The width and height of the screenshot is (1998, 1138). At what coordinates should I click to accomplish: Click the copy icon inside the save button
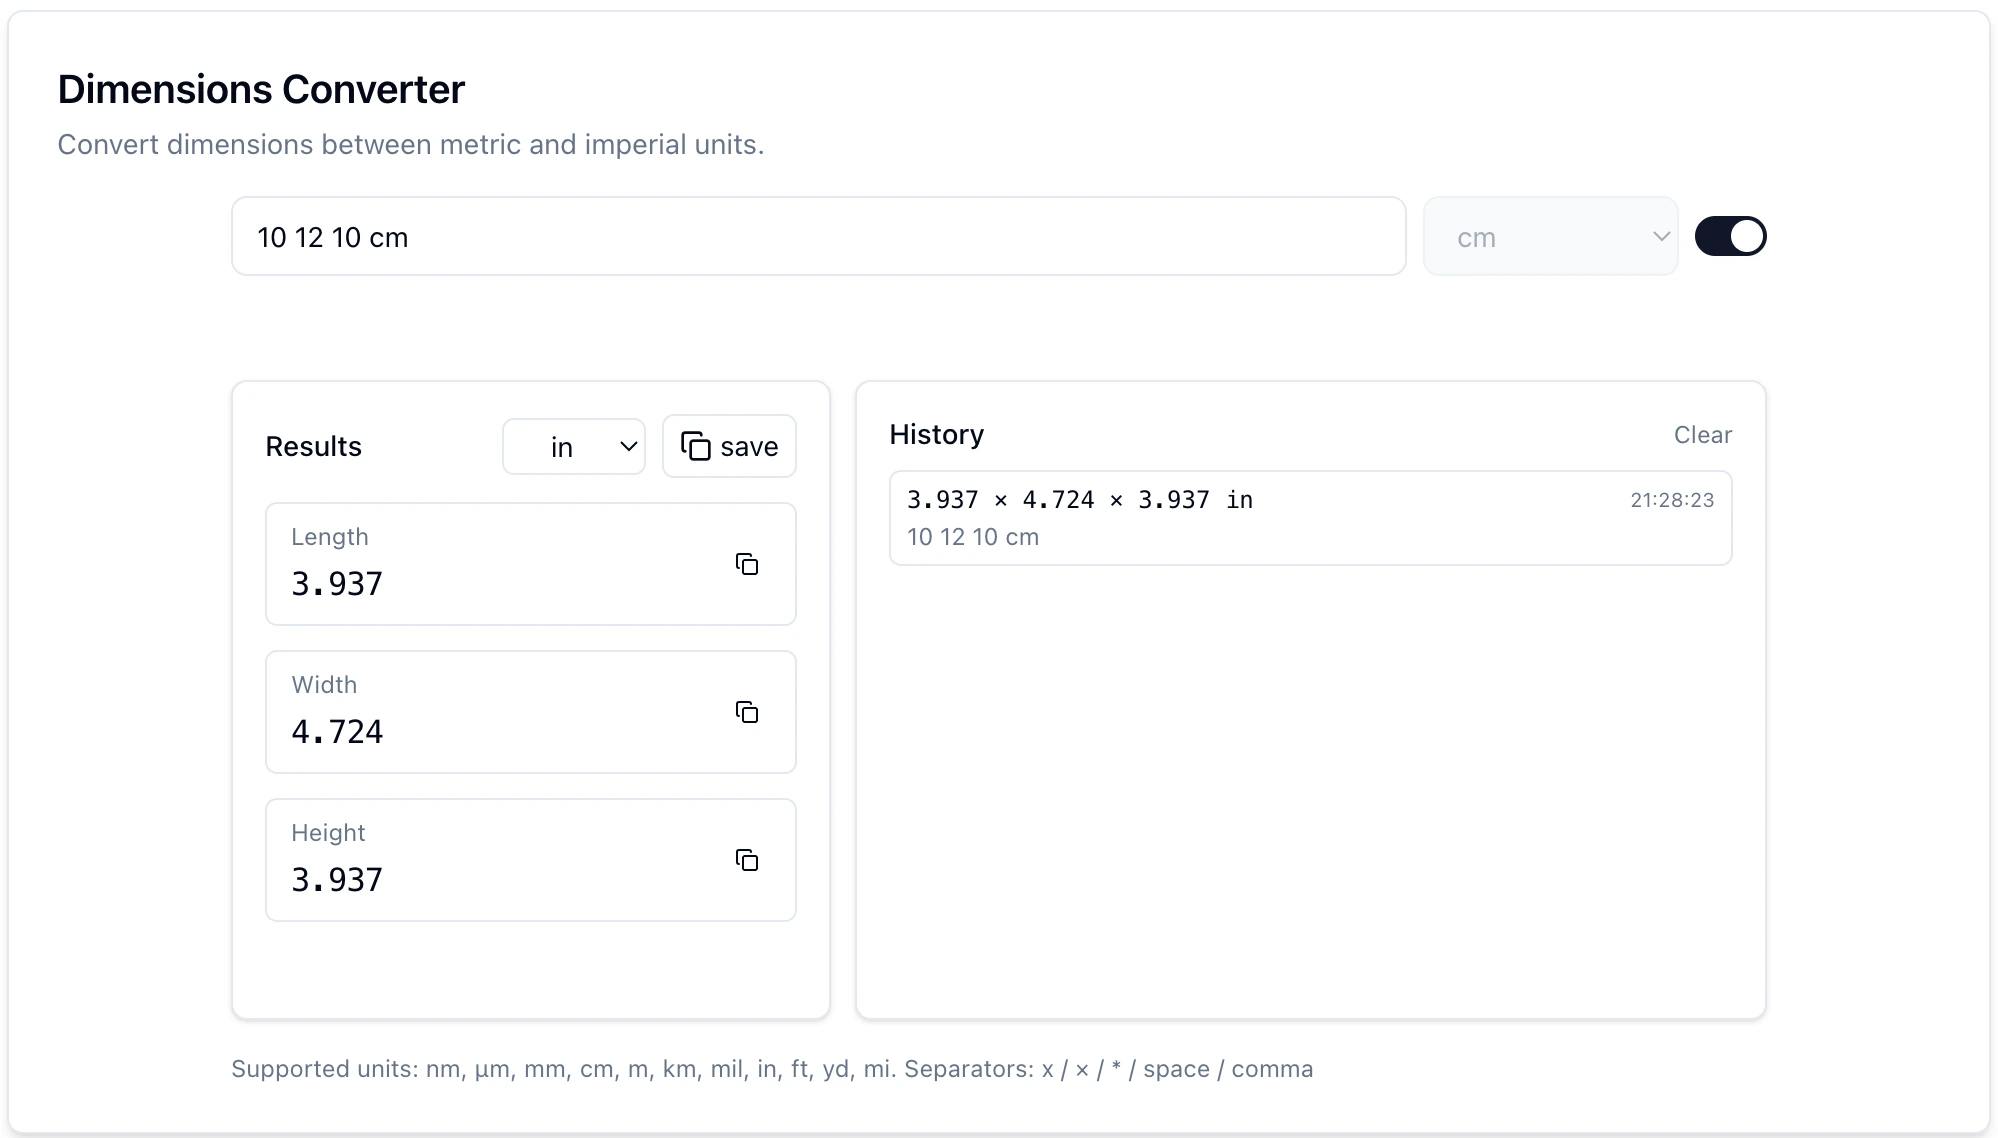click(x=697, y=446)
